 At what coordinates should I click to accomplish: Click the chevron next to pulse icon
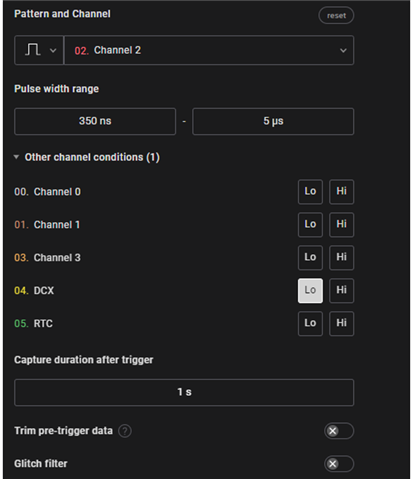53,51
